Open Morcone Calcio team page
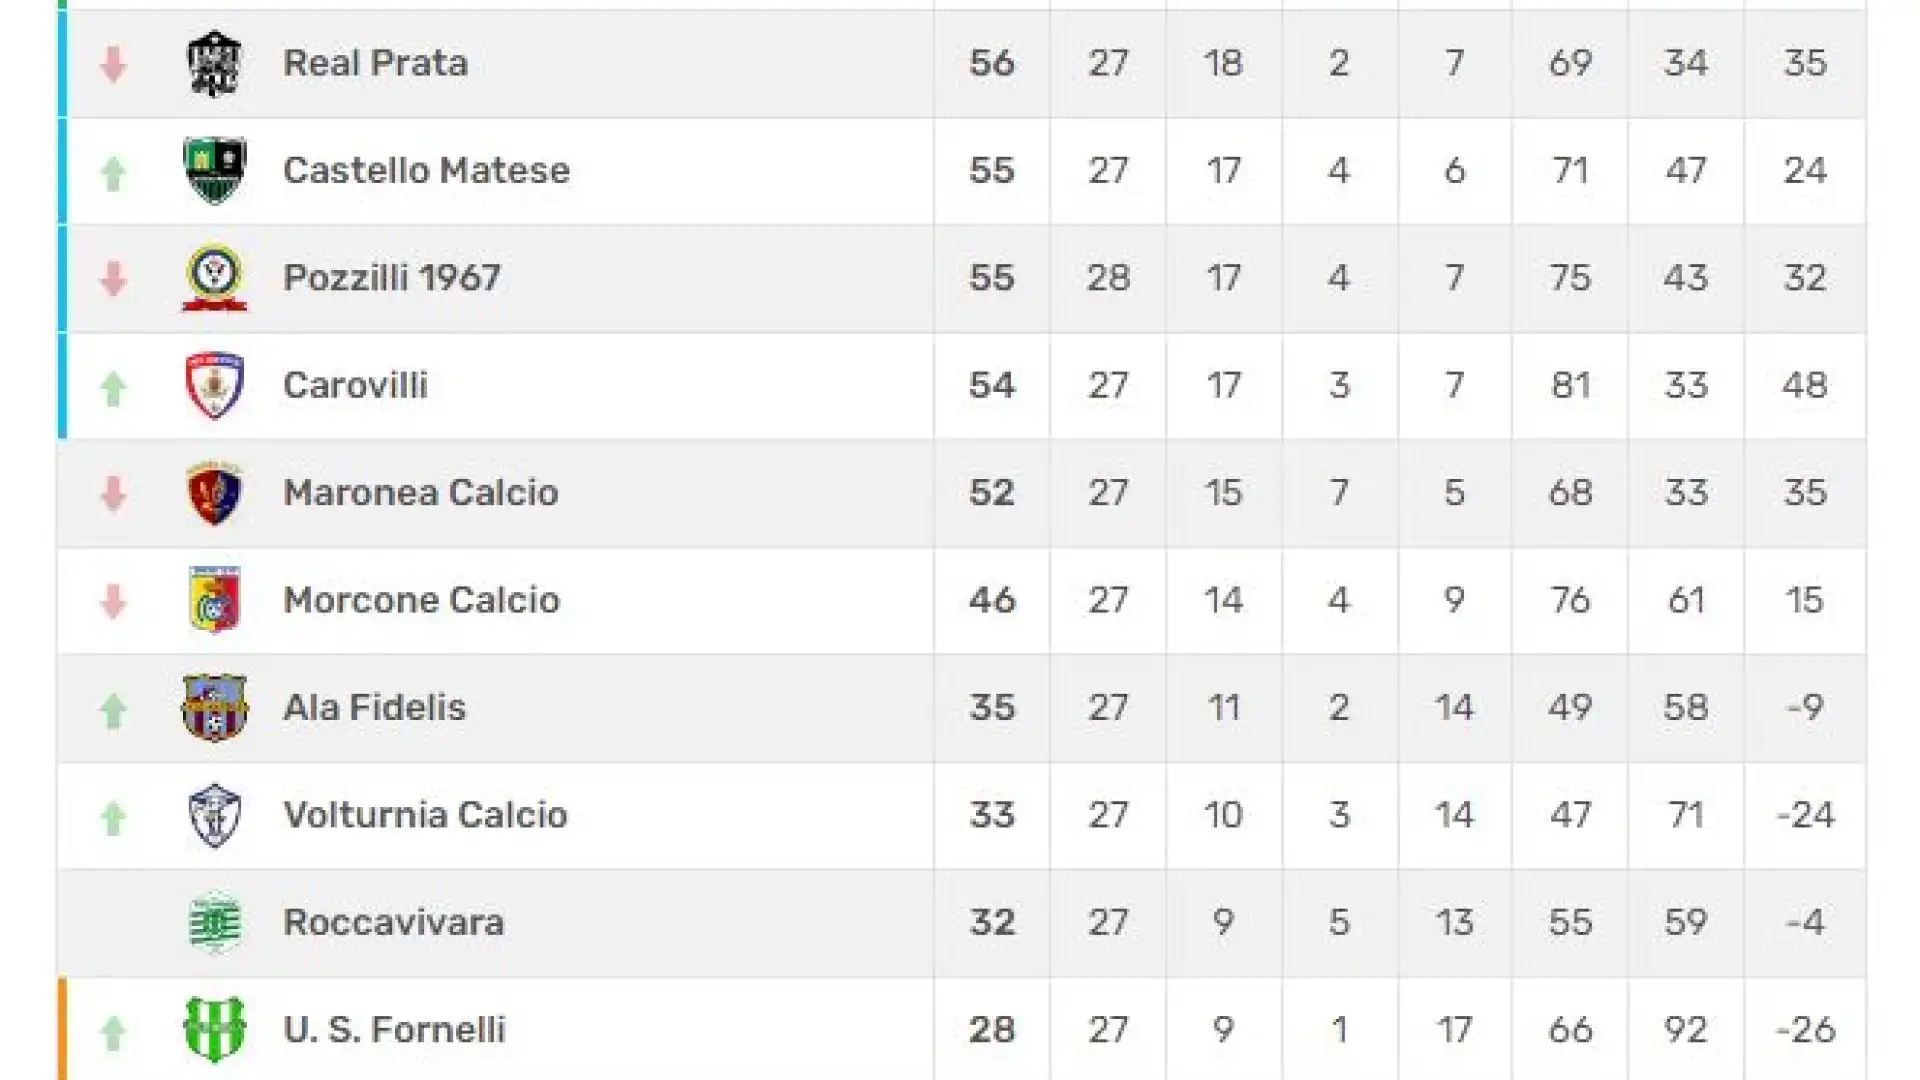 tap(421, 600)
